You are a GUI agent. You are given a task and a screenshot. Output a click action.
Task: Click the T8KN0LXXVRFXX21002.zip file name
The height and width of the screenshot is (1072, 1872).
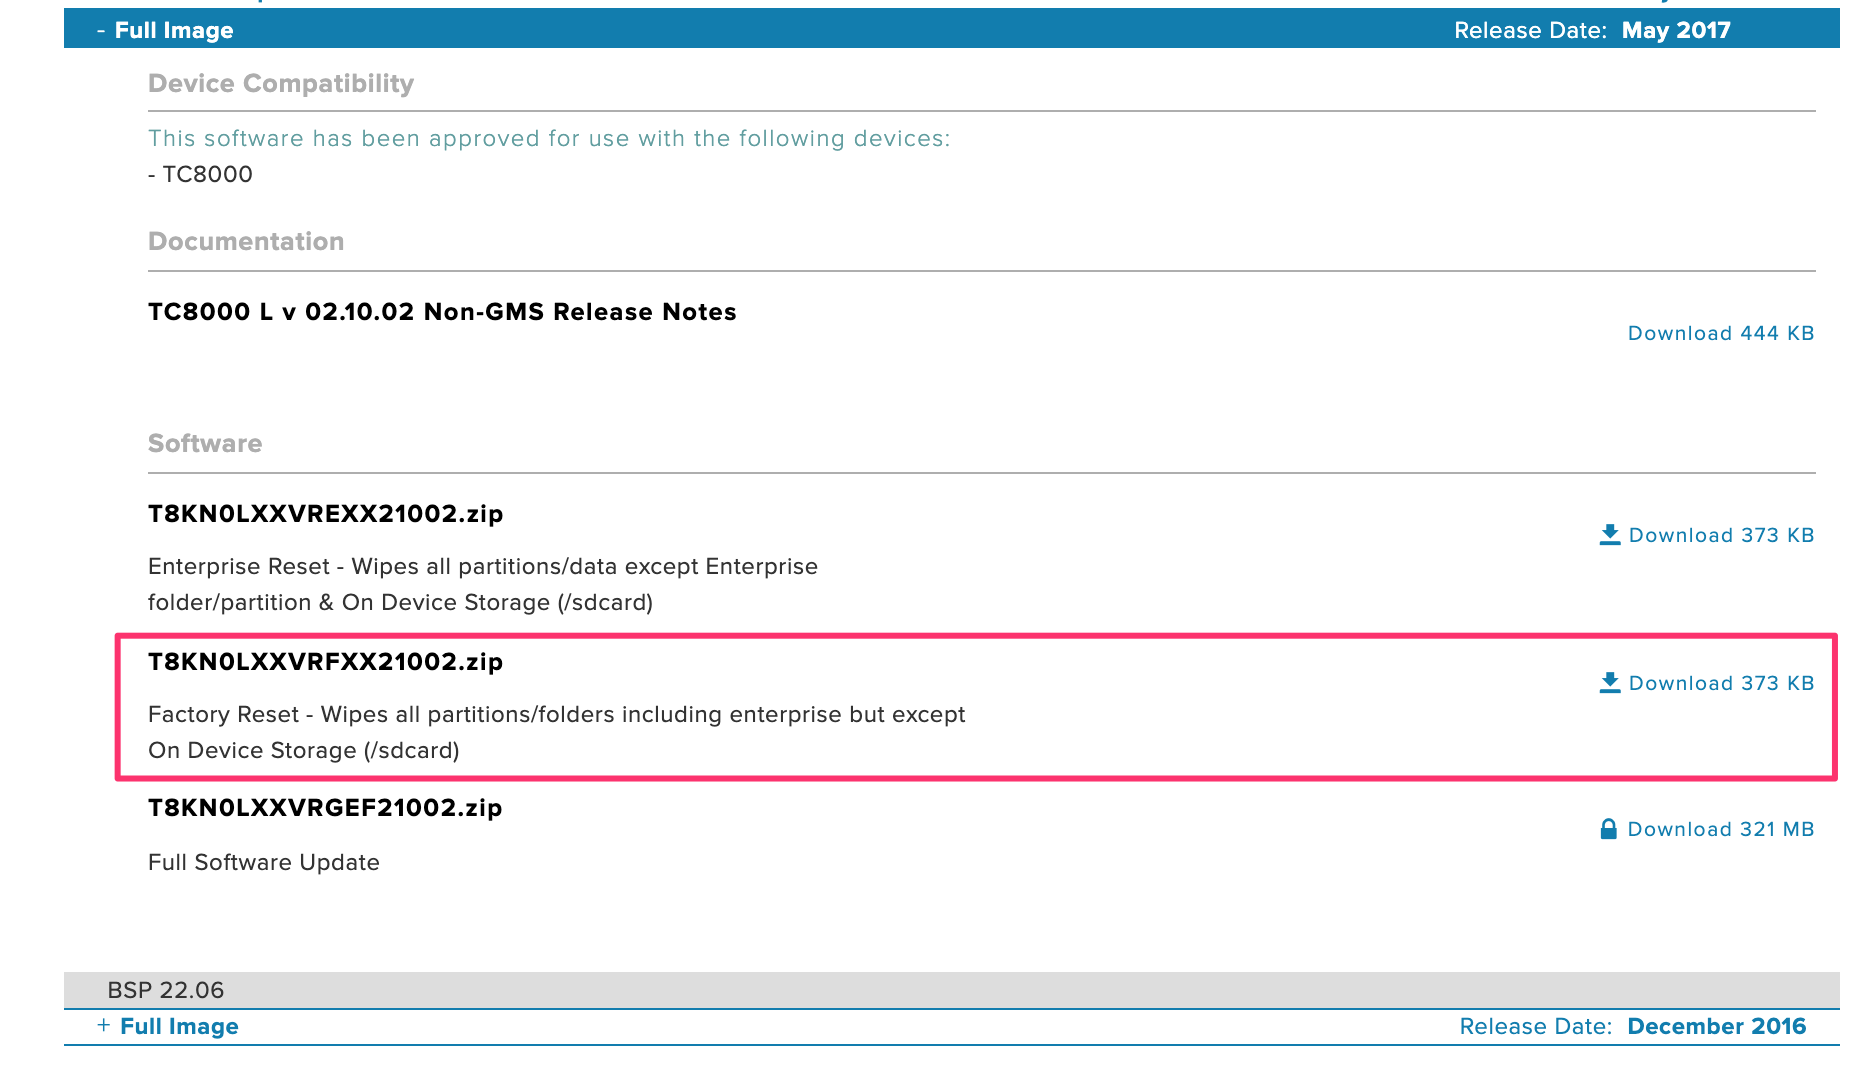(x=325, y=662)
